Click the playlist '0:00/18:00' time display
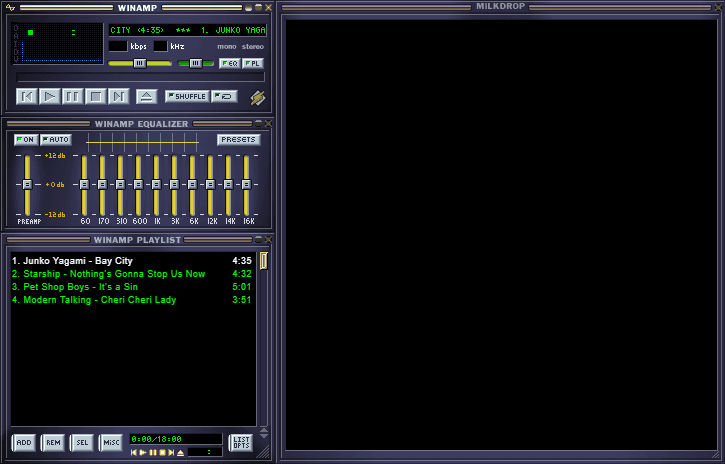725x464 pixels. coord(176,439)
